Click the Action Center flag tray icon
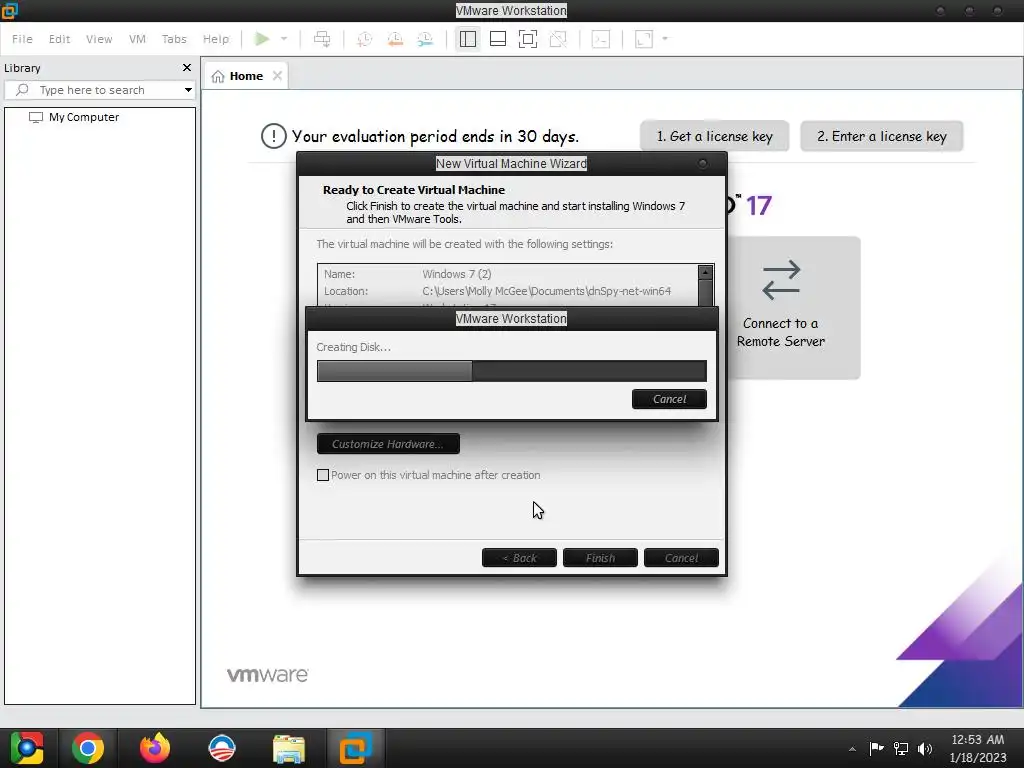This screenshot has height=768, width=1024. pos(876,748)
